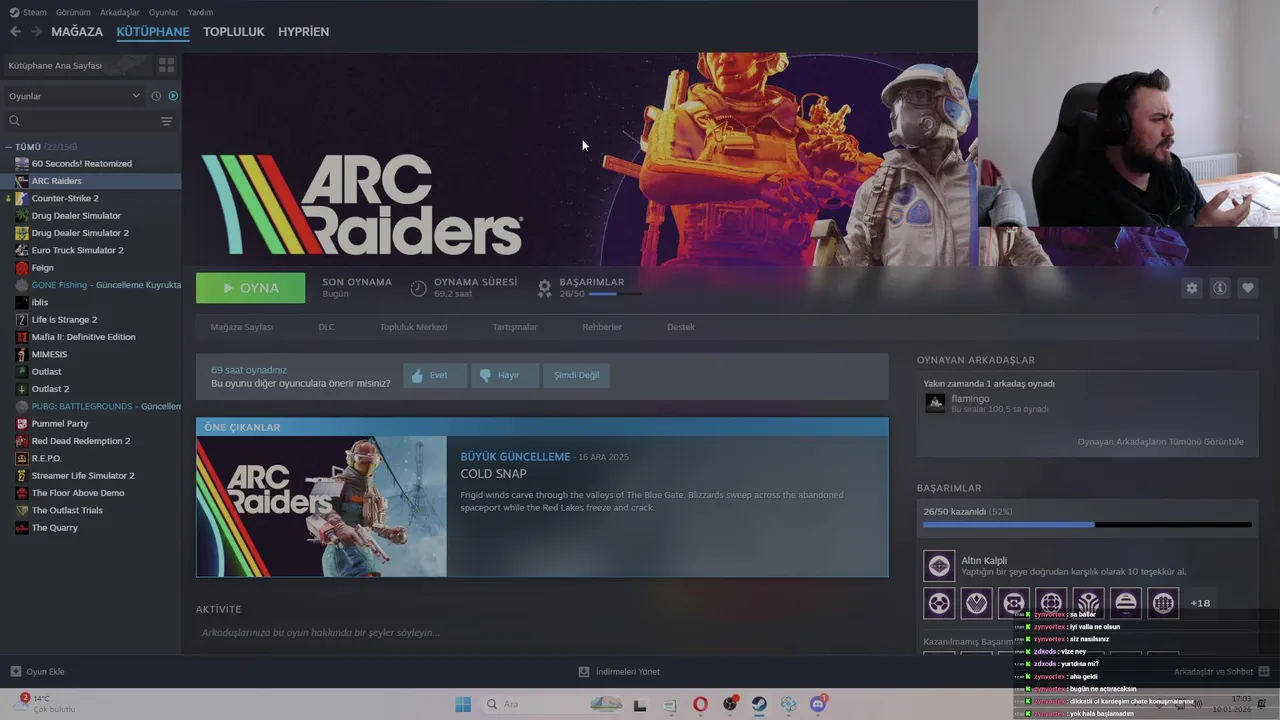This screenshot has width=1280, height=720.
Task: Toggle sort by recent activity clock icon
Action: click(156, 96)
